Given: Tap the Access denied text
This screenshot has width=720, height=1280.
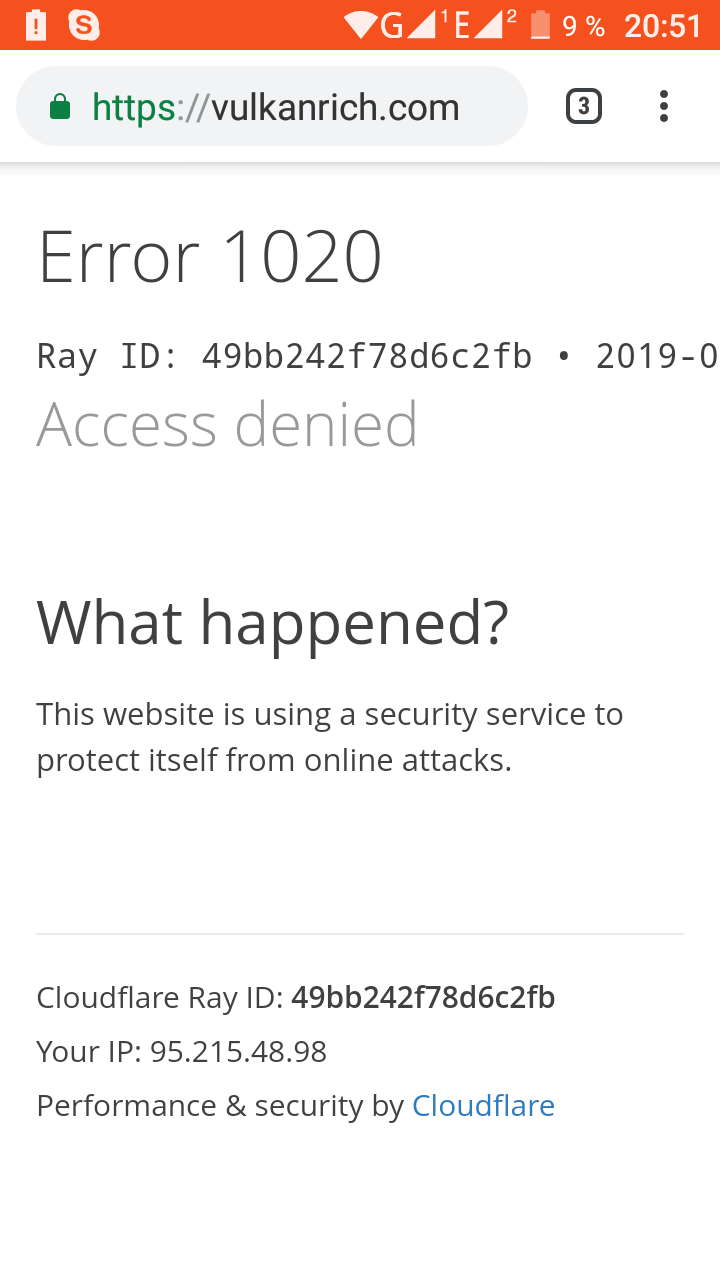Looking at the screenshot, I should pos(227,424).
